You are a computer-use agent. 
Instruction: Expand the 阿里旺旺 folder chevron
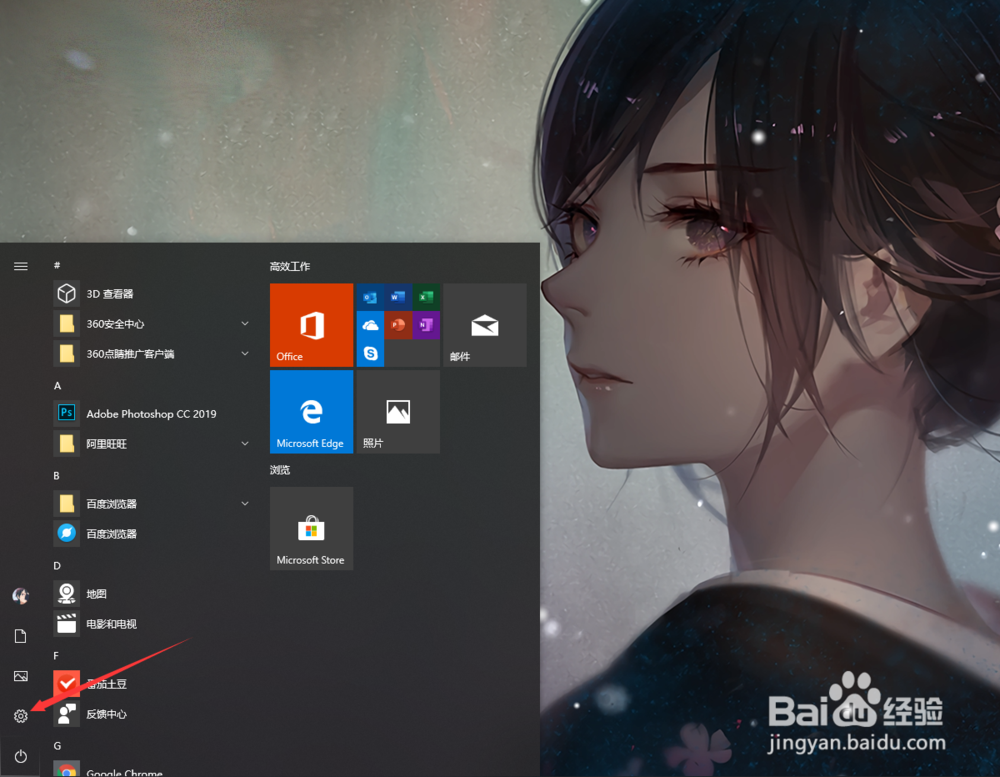[245, 443]
